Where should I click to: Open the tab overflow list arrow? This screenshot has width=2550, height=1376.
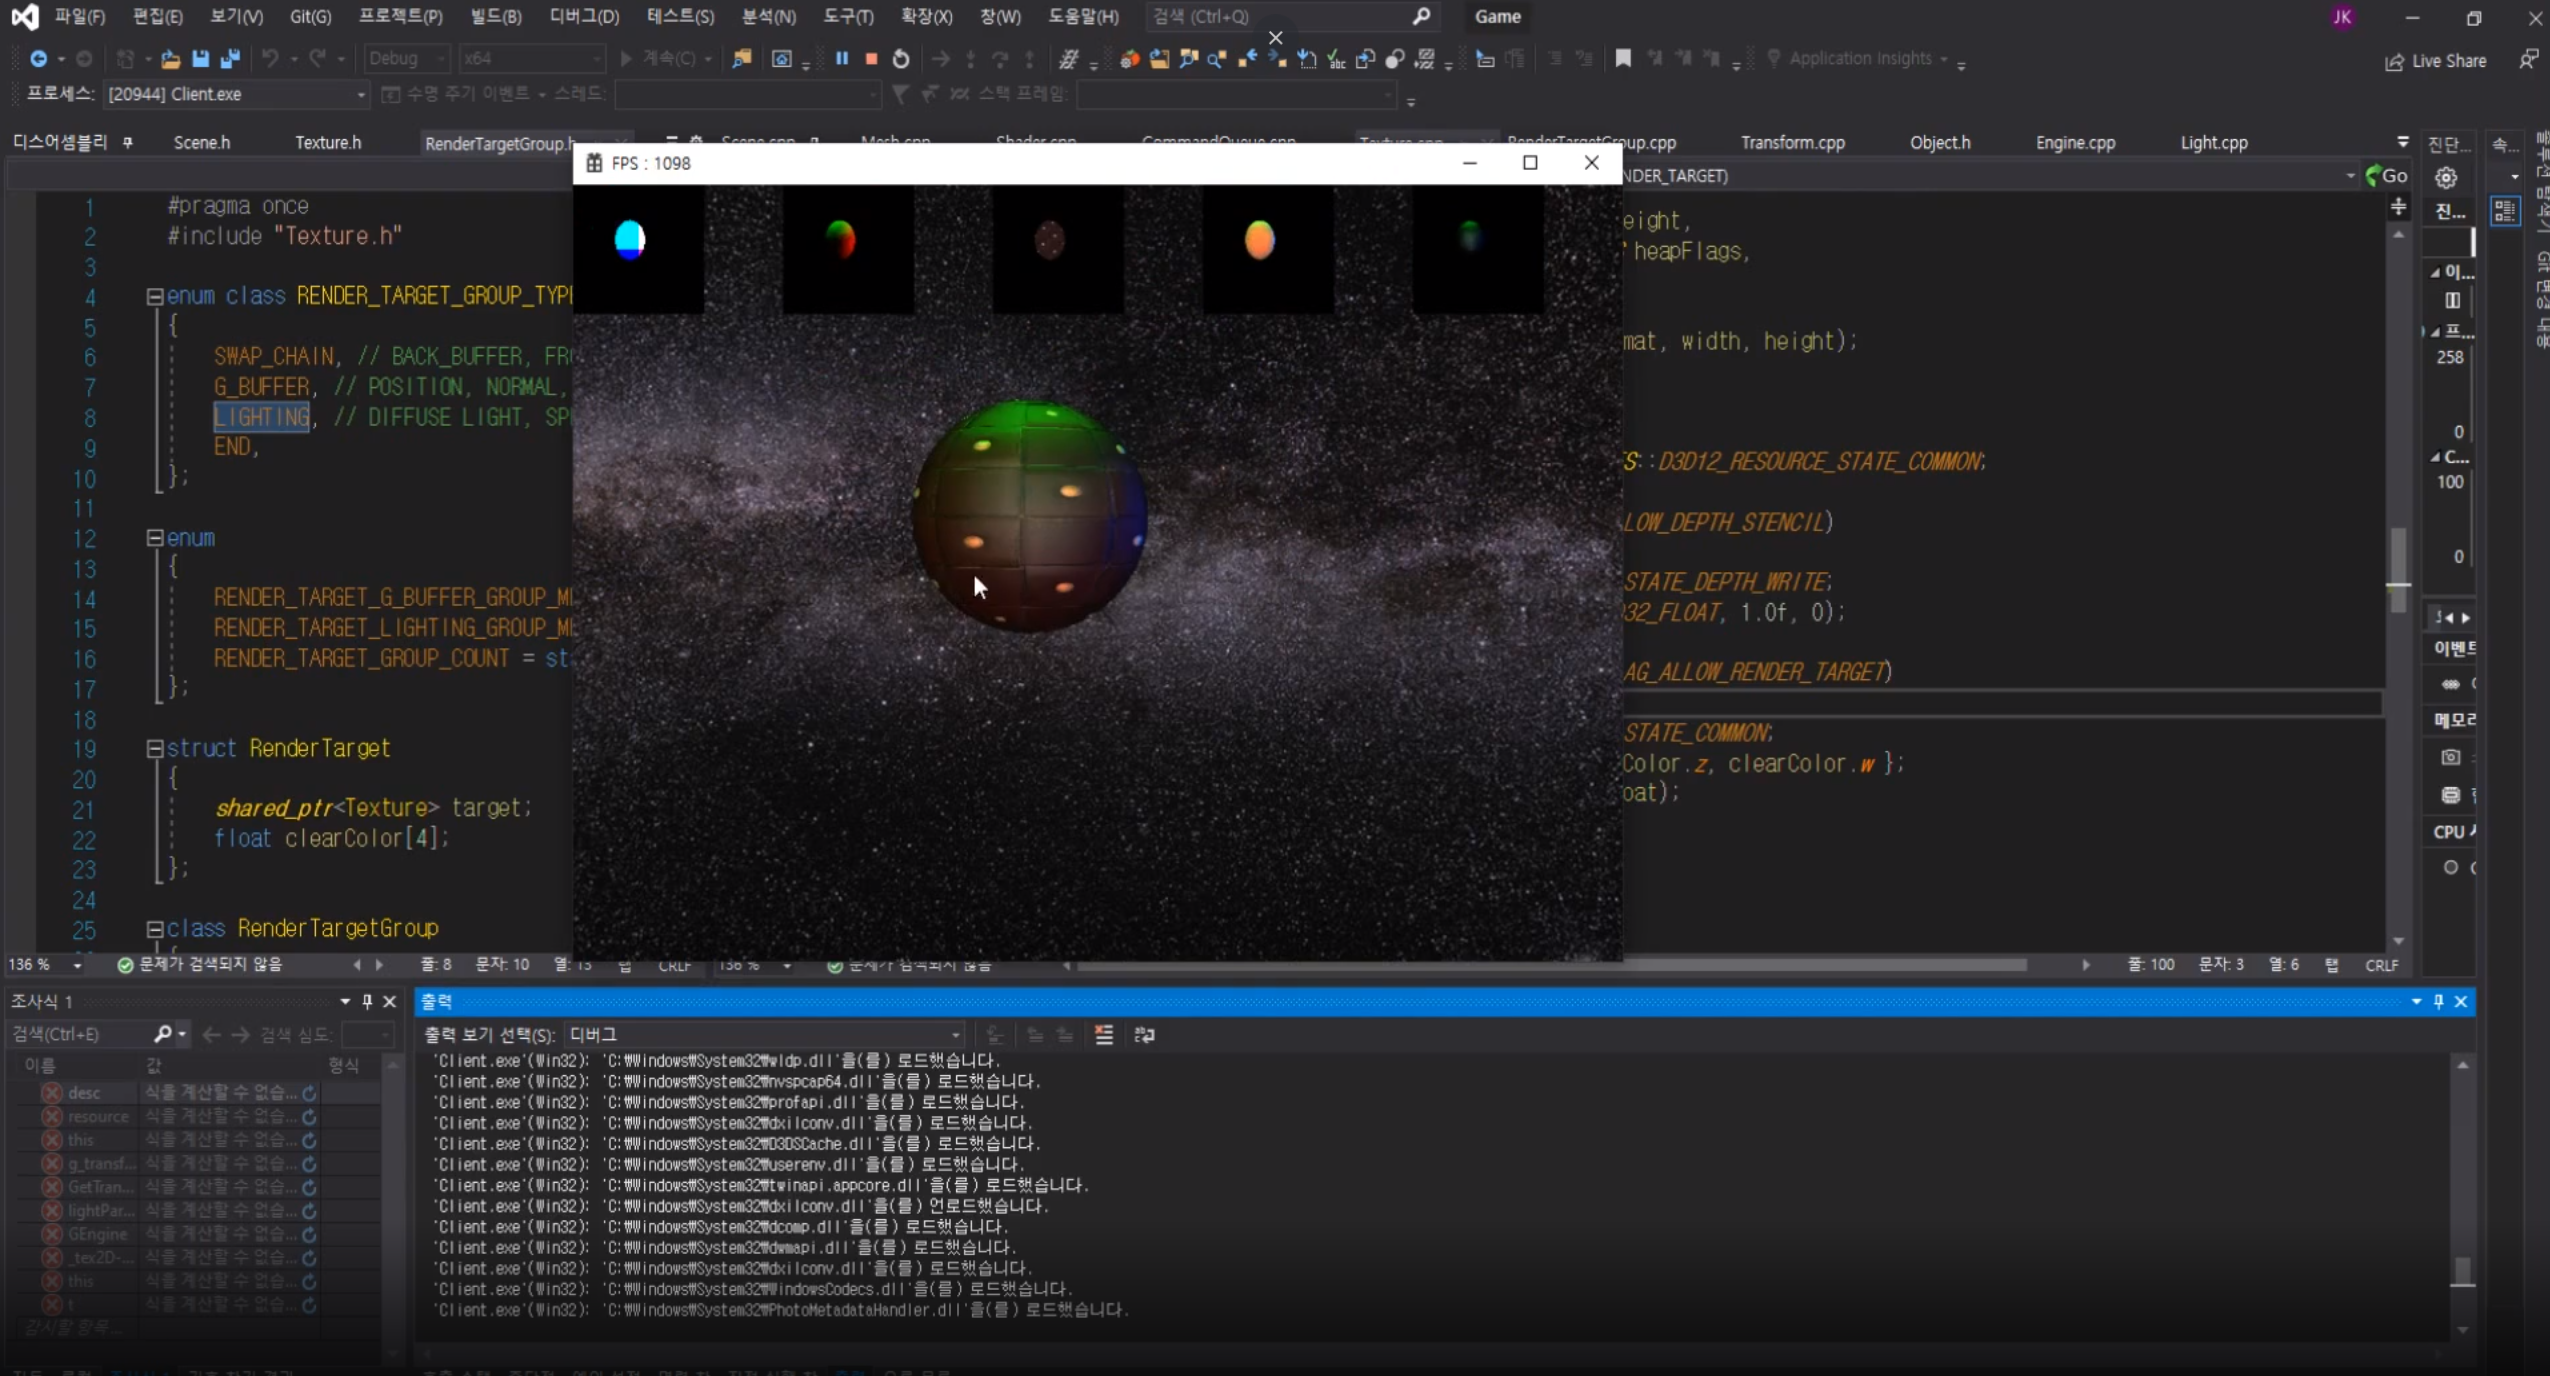pyautogui.click(x=2402, y=142)
